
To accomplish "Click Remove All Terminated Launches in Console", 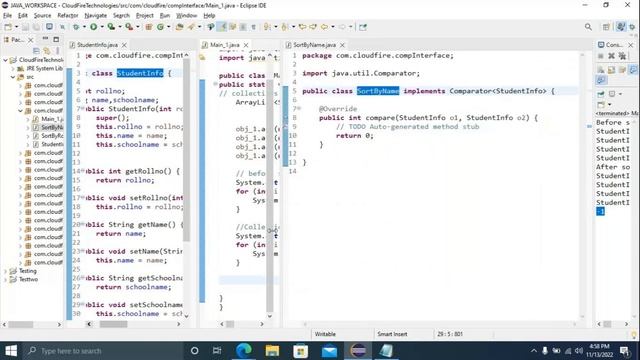I will pyautogui.click(x=622, y=56).
